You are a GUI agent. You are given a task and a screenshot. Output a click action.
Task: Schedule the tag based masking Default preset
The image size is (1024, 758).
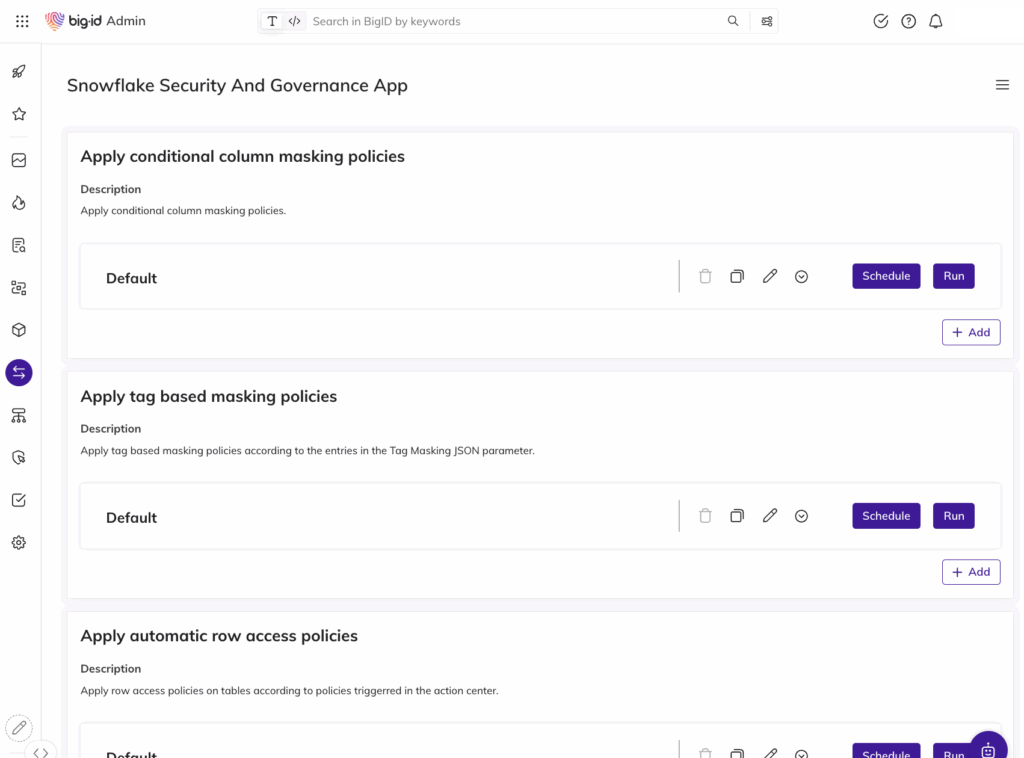tap(886, 516)
